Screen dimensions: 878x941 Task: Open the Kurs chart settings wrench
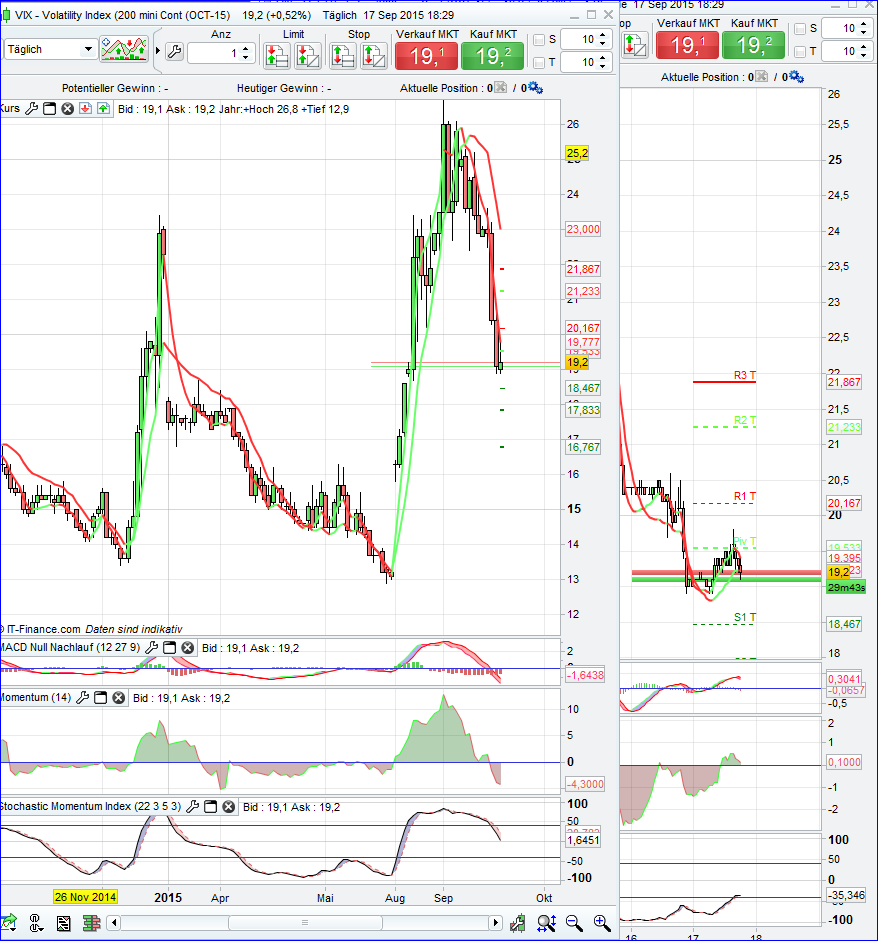(31, 108)
